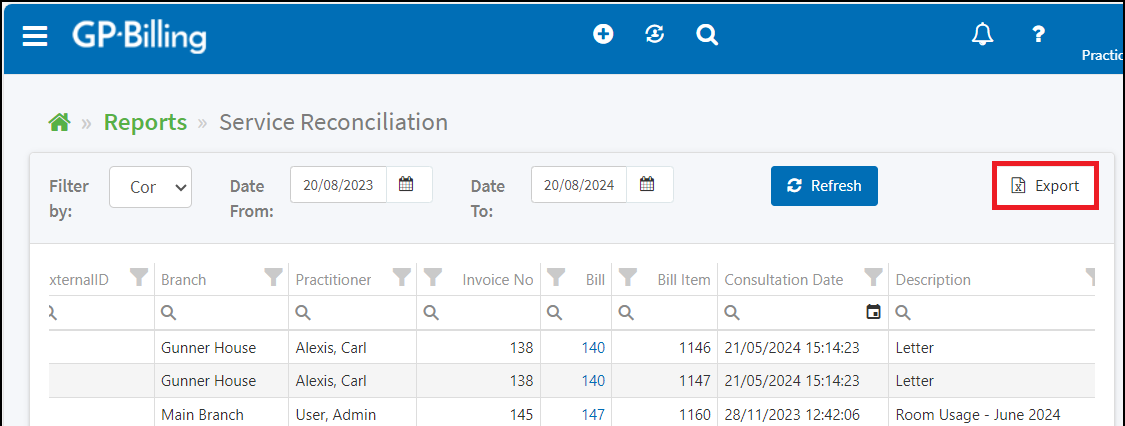
Task: Open the Date From calendar picker
Action: pos(406,184)
